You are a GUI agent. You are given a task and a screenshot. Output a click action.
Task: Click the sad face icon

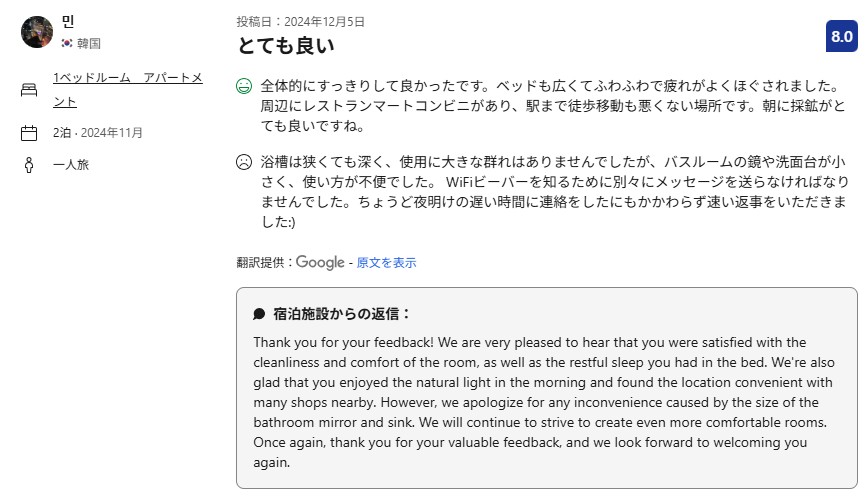[243, 162]
